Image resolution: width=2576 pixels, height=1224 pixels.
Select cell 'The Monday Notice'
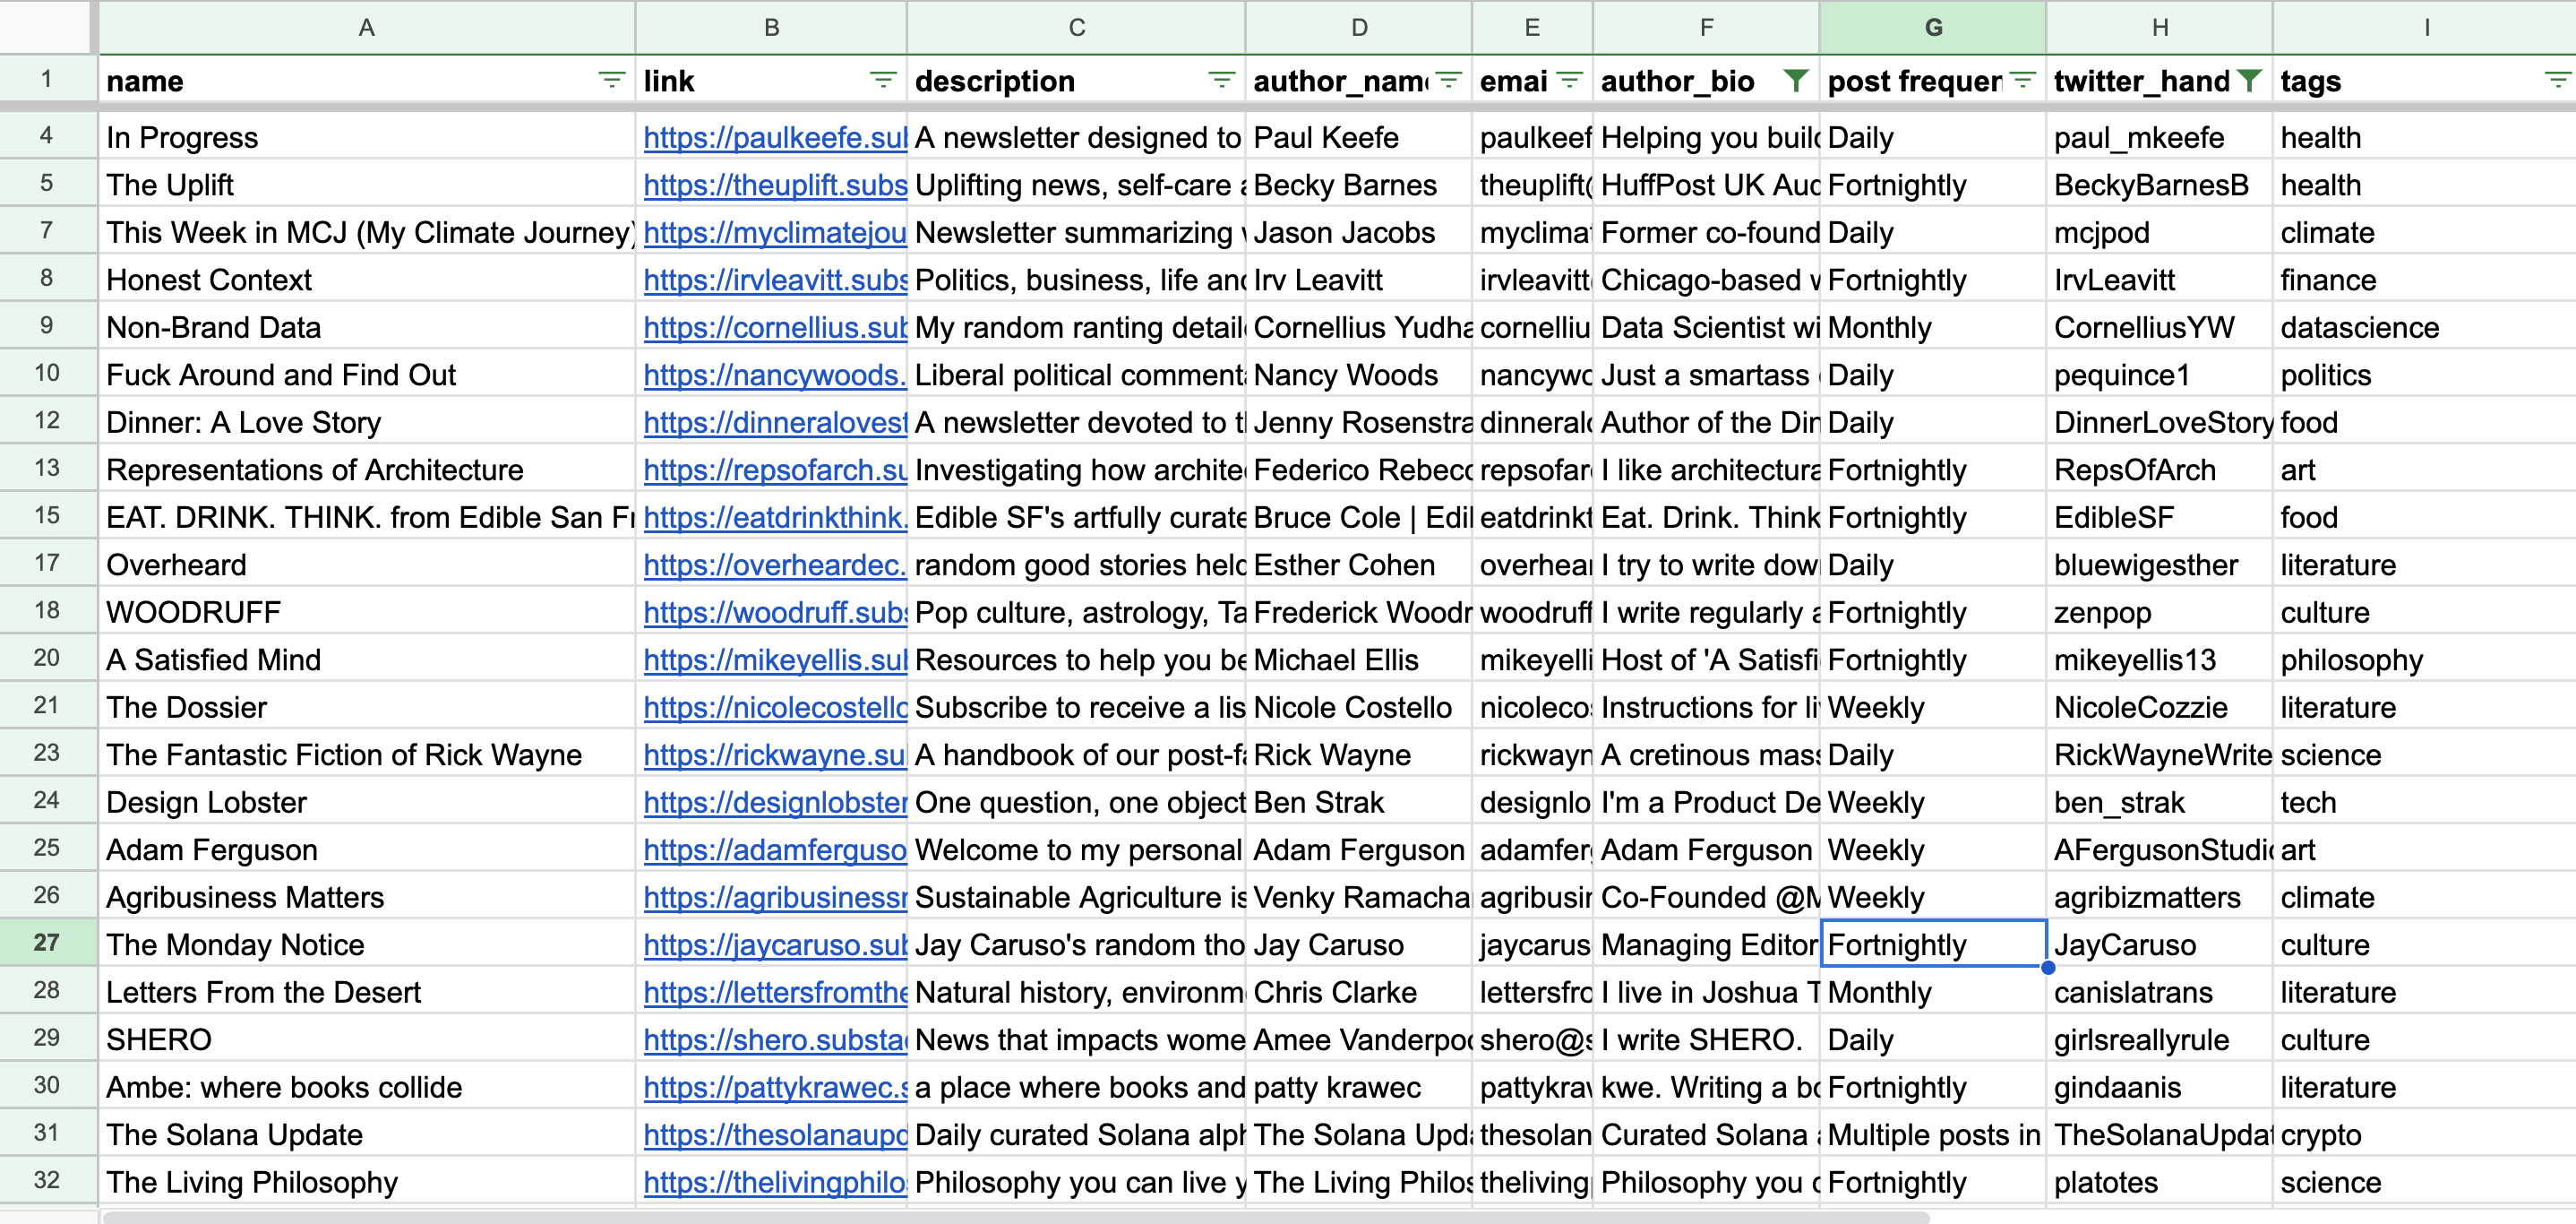click(367, 945)
